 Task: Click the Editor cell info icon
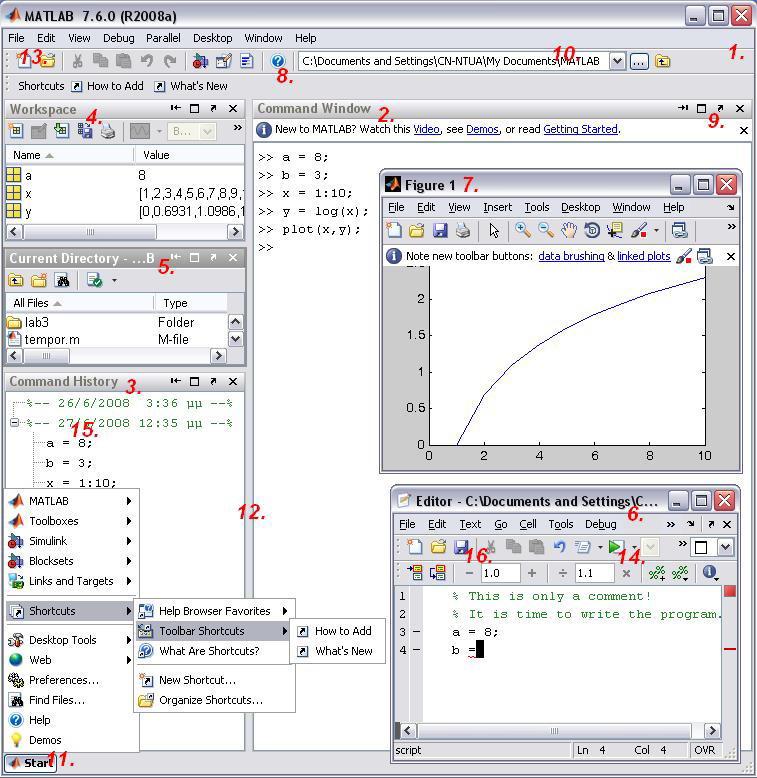coord(710,573)
